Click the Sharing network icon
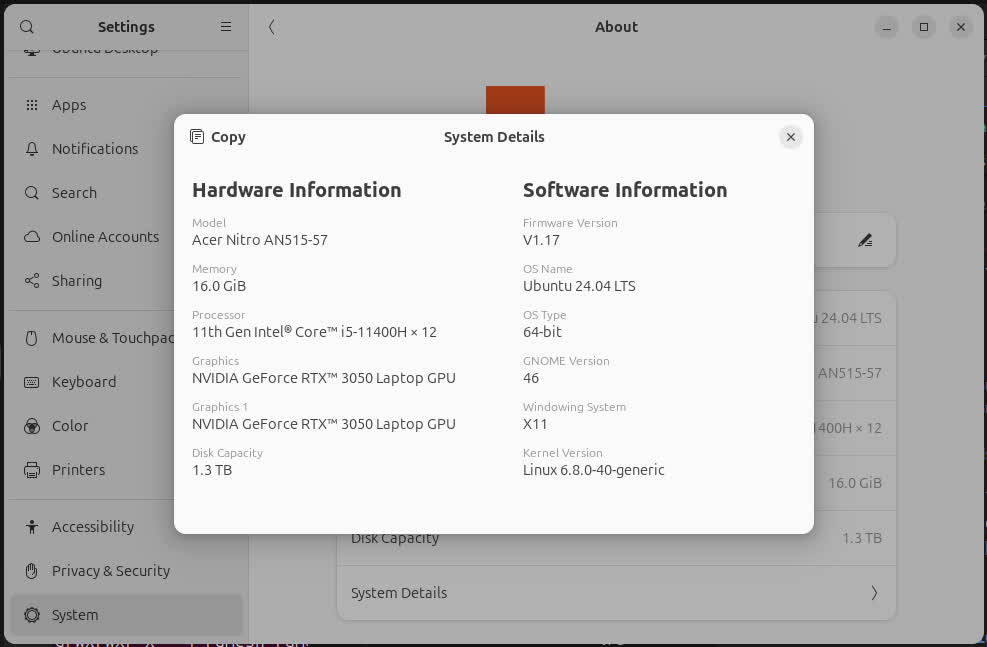 [x=30, y=281]
